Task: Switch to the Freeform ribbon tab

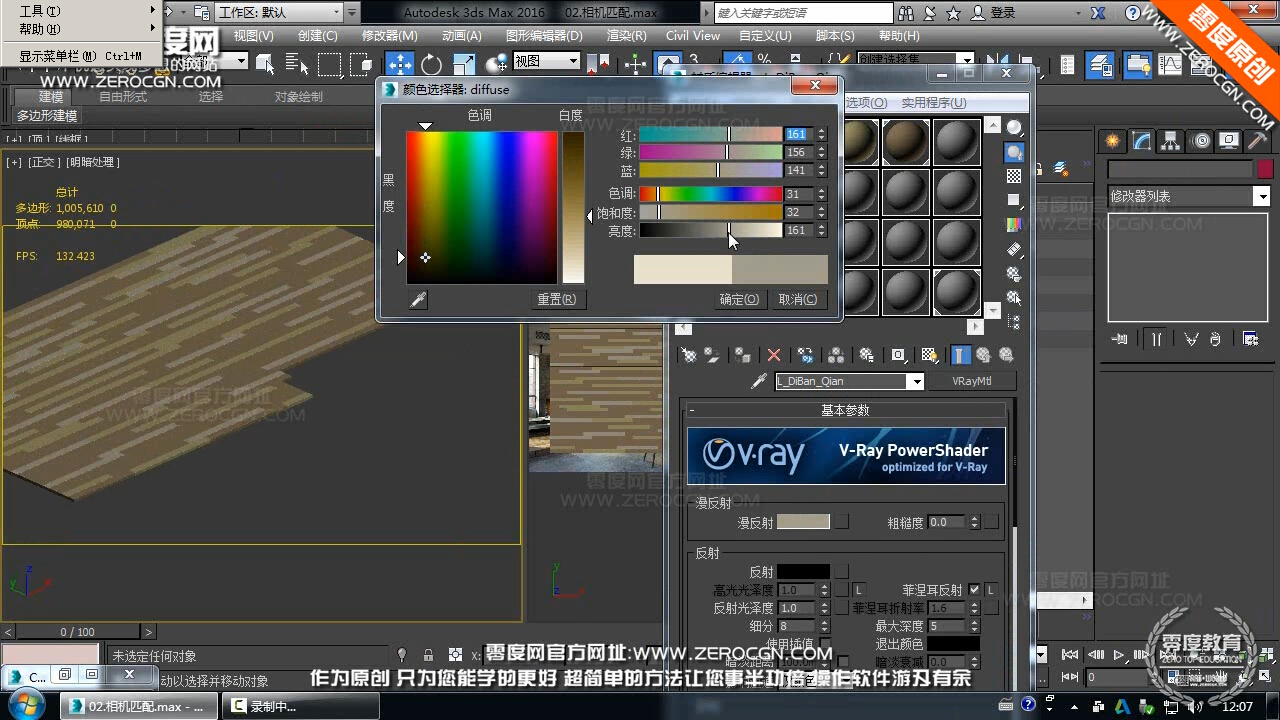Action: [123, 97]
